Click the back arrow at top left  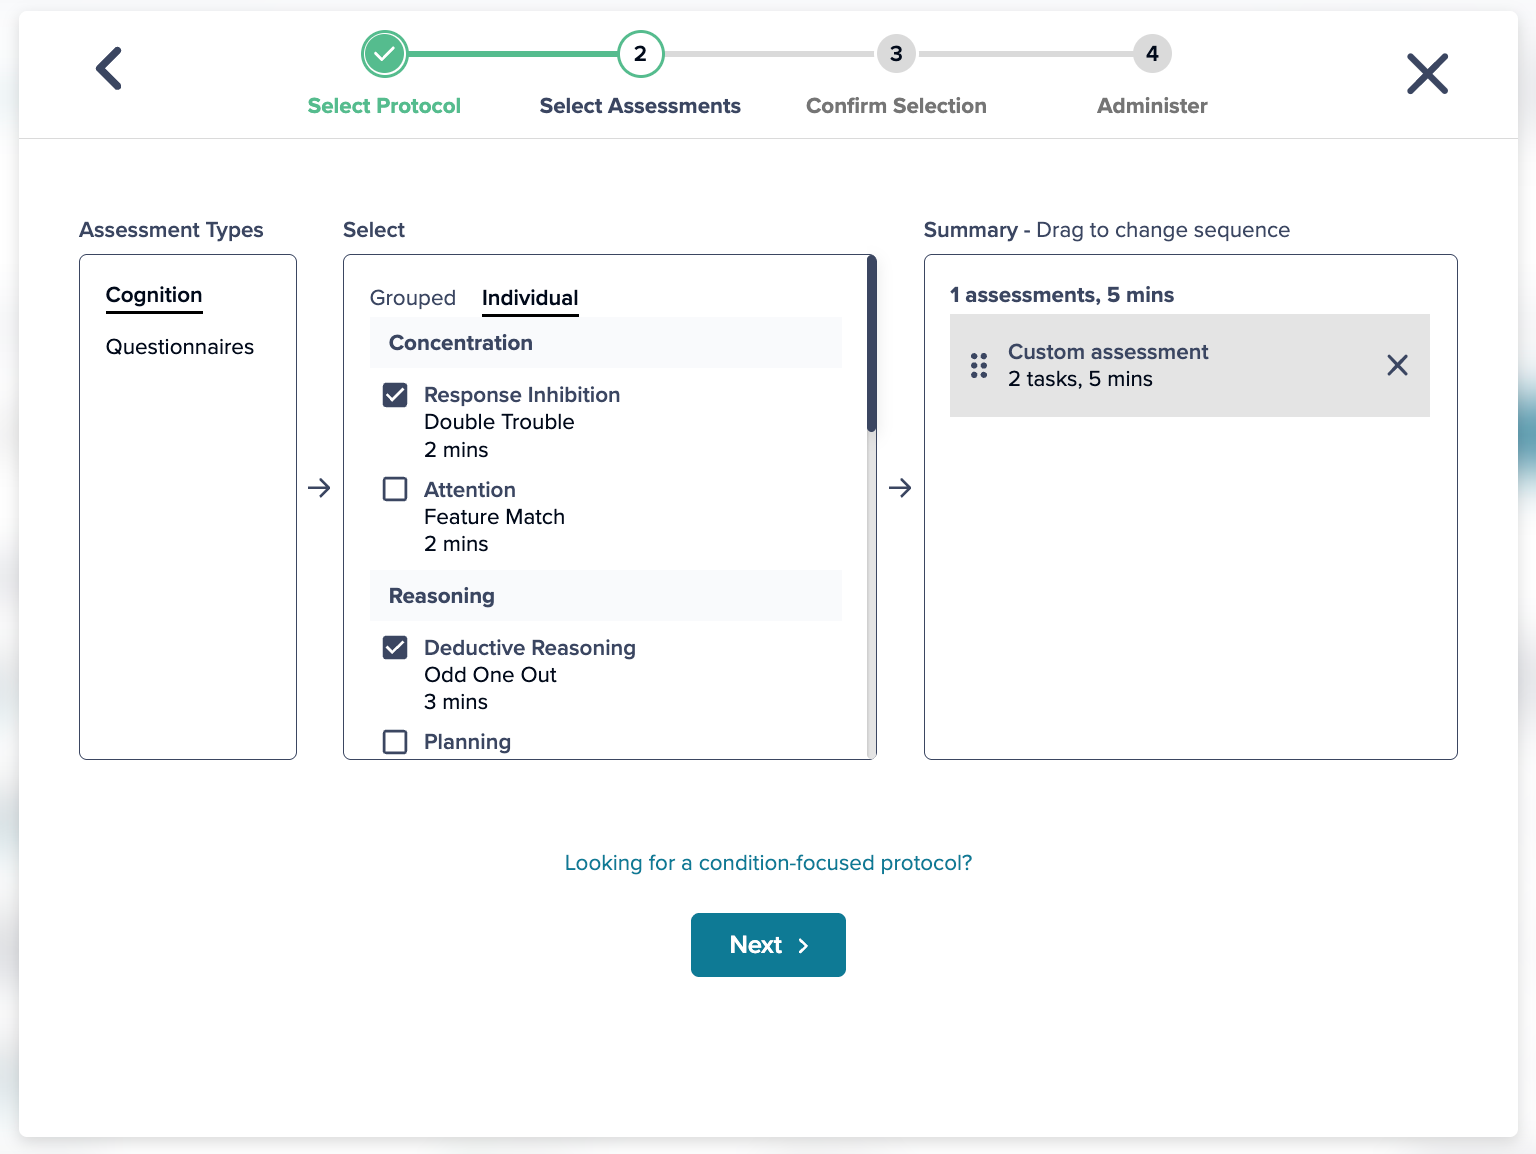108,68
